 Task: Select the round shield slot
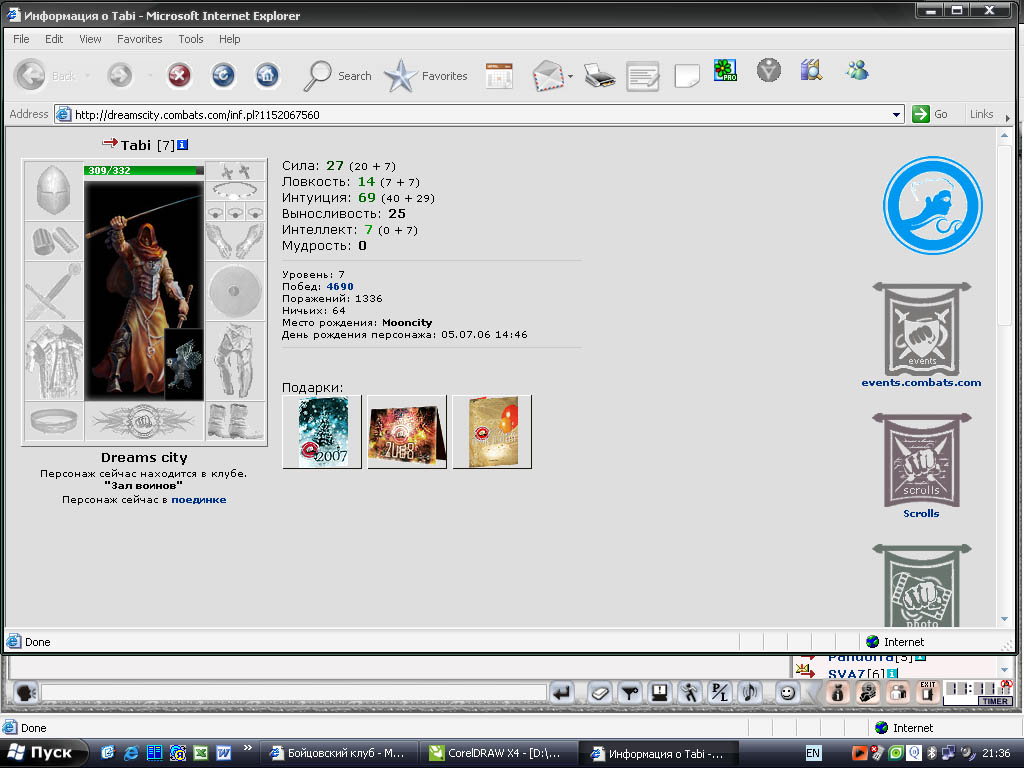pyautogui.click(x=235, y=291)
